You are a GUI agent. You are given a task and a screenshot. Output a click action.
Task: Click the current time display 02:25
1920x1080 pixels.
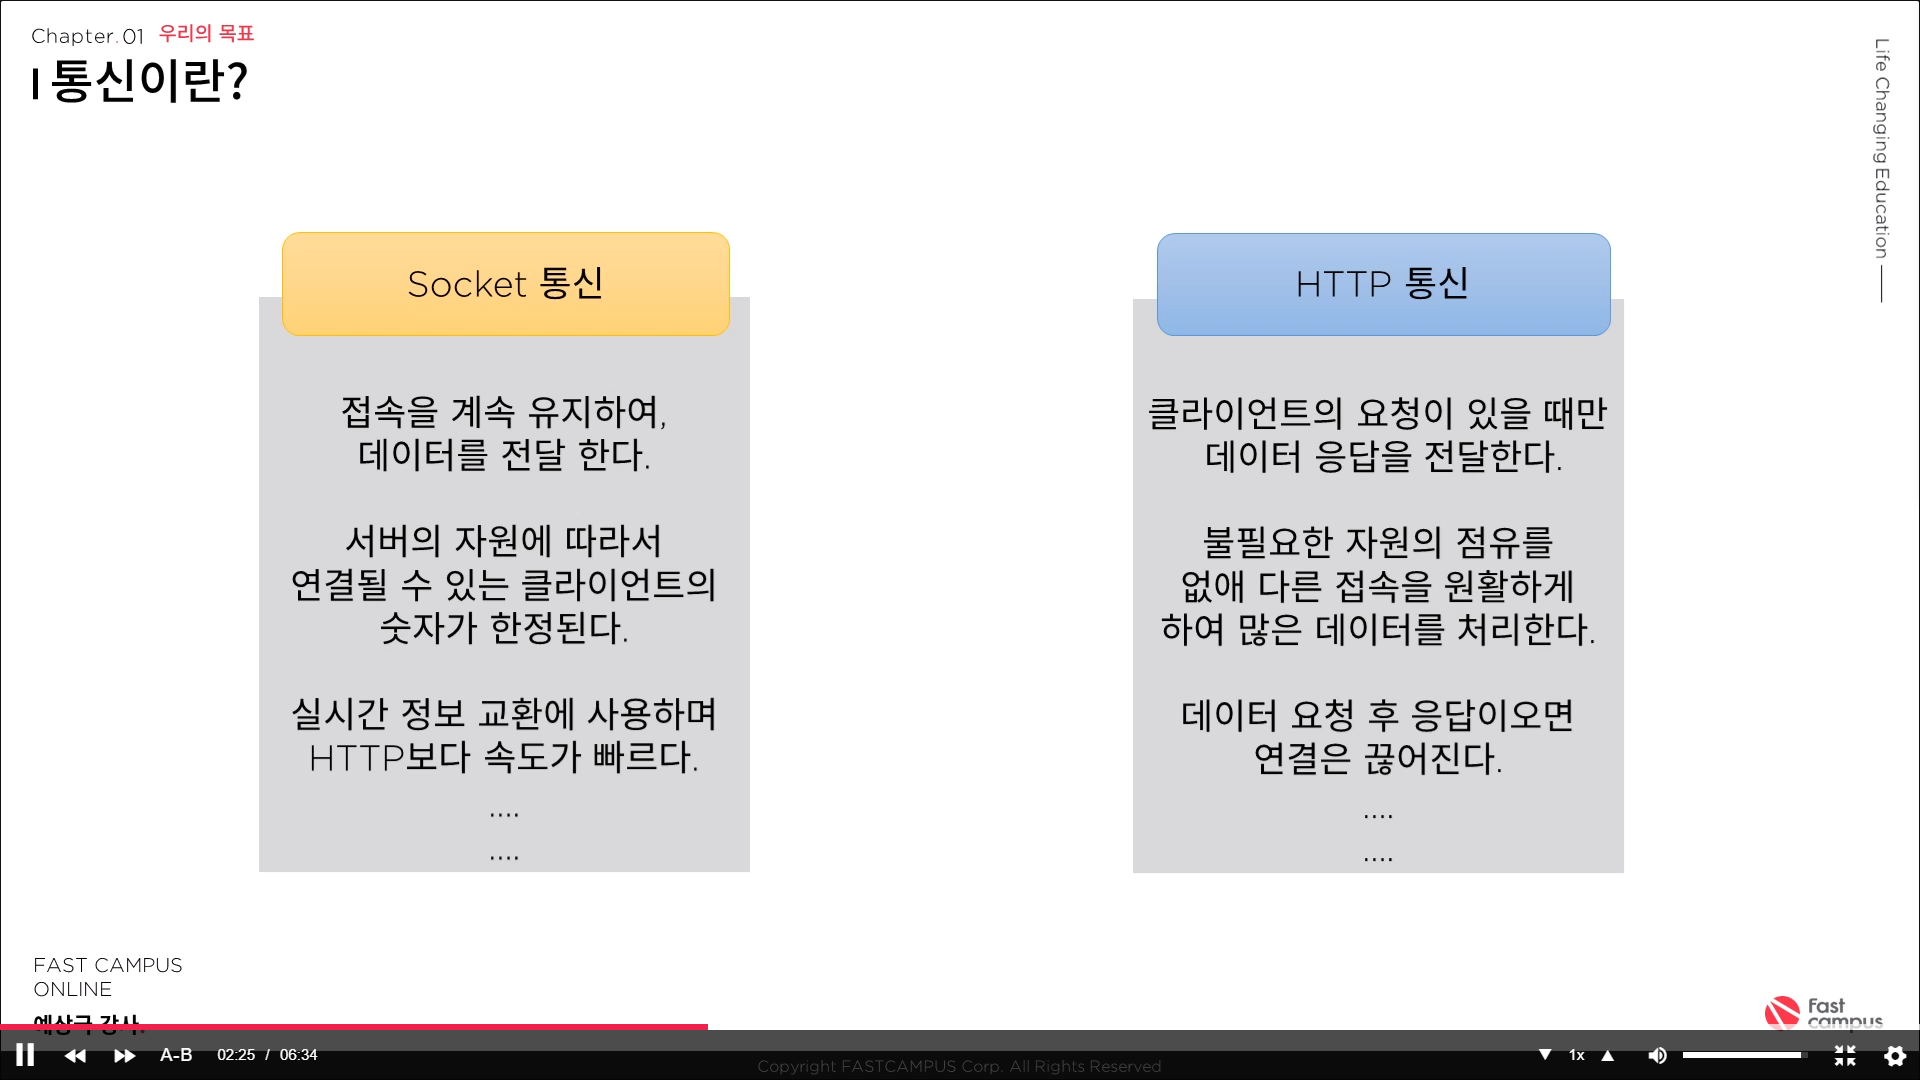tap(236, 1055)
